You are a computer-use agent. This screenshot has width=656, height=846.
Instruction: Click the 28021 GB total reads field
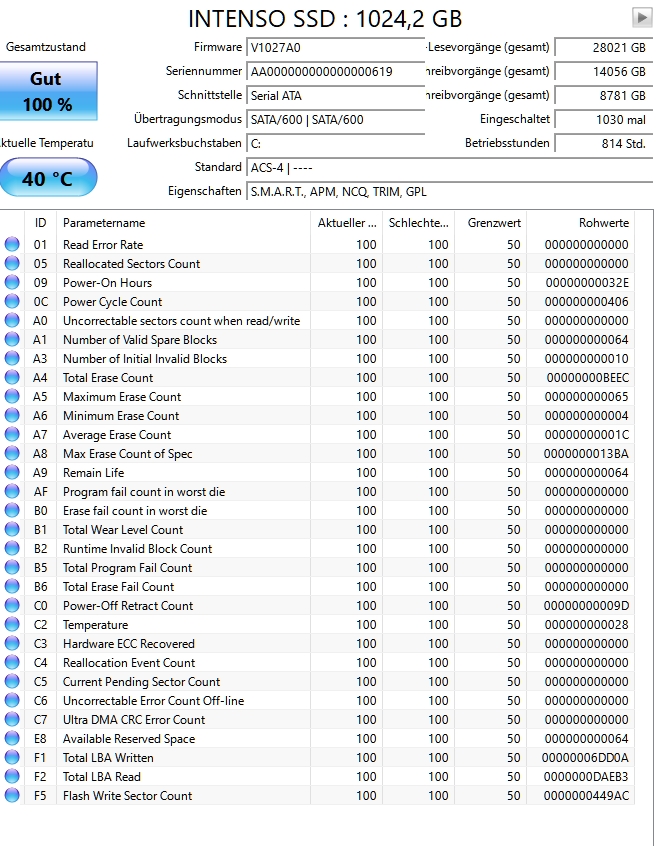(604, 47)
